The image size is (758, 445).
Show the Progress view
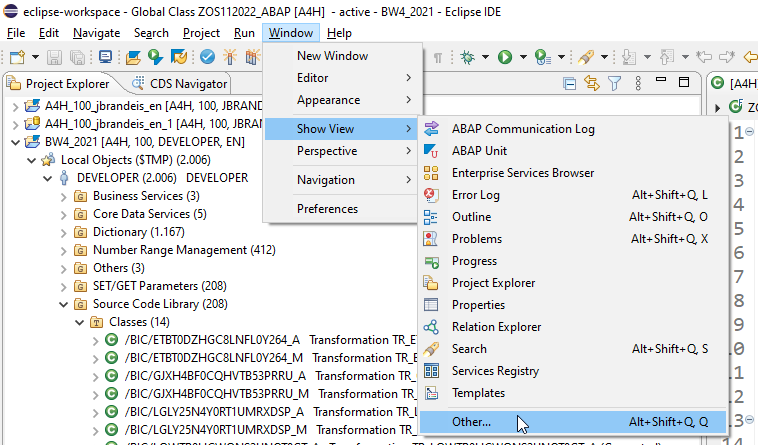pos(572,261)
